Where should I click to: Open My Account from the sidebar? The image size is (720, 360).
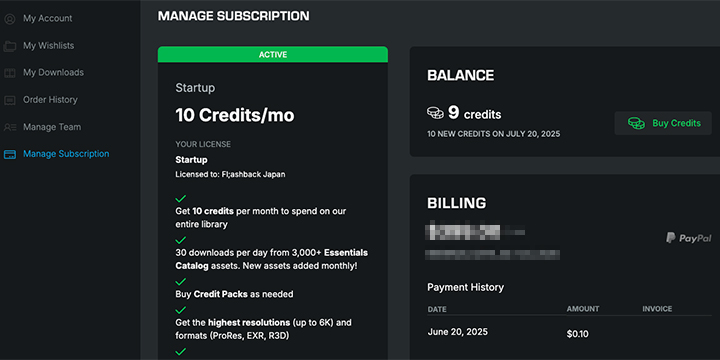pyautogui.click(x=48, y=18)
